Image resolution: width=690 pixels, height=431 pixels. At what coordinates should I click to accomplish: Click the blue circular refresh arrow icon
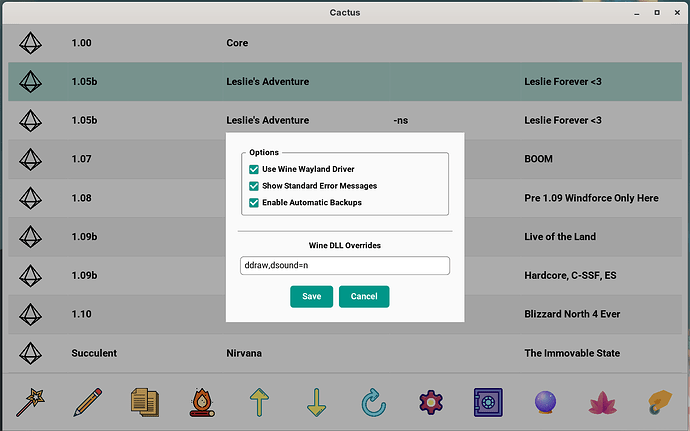coord(374,402)
